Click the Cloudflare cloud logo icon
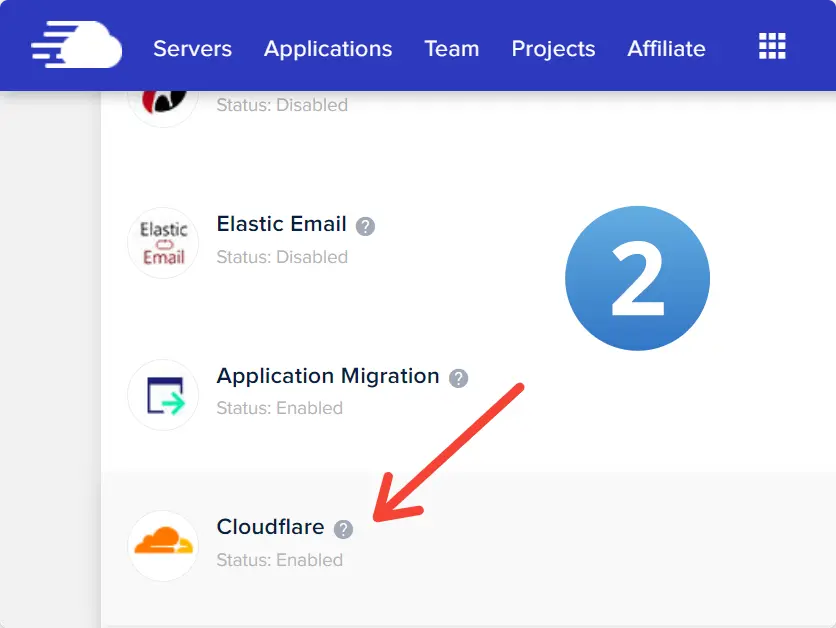The width and height of the screenshot is (836, 628). click(x=163, y=546)
